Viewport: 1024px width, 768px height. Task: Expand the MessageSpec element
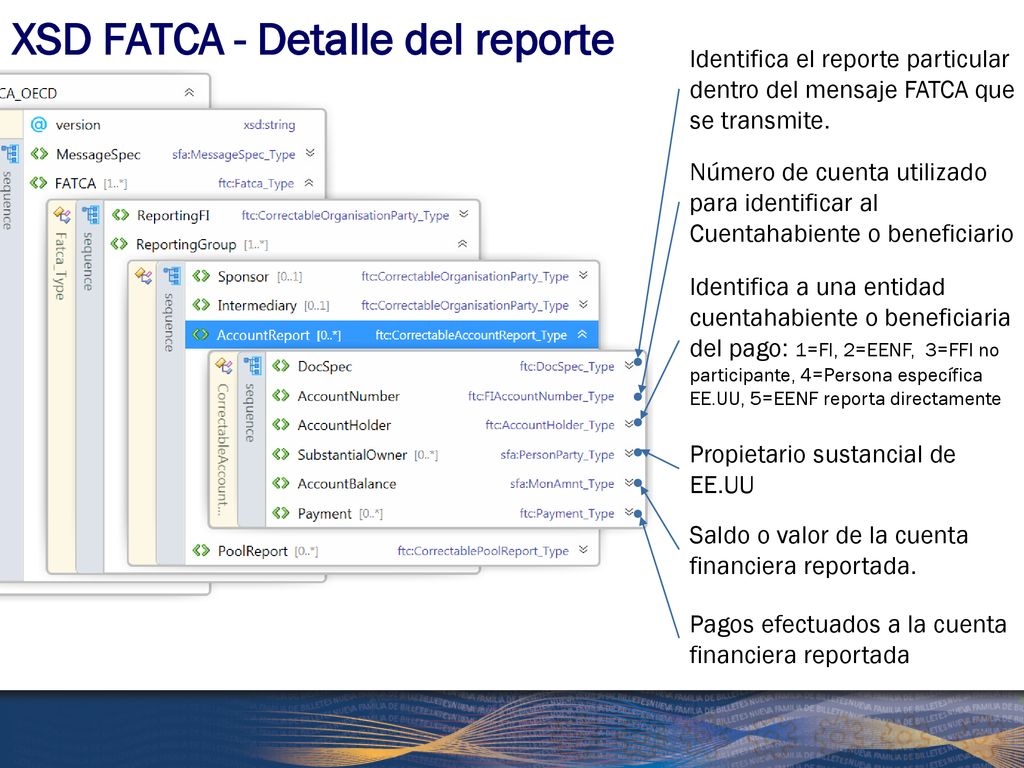[x=310, y=153]
